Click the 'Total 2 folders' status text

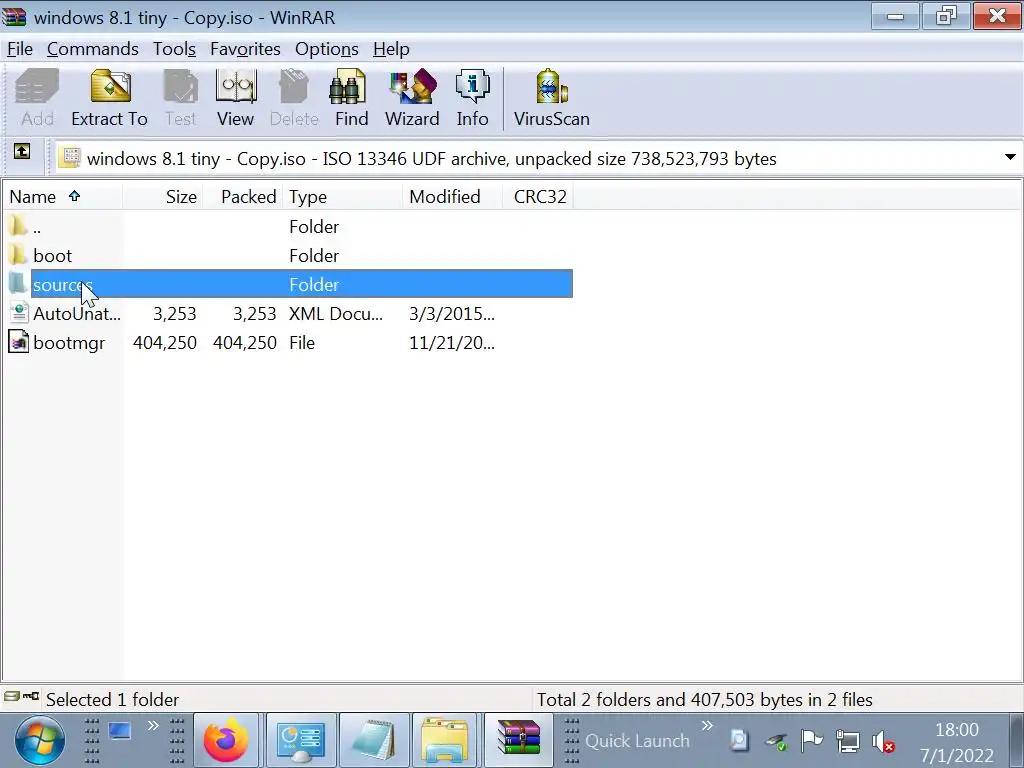(x=705, y=699)
